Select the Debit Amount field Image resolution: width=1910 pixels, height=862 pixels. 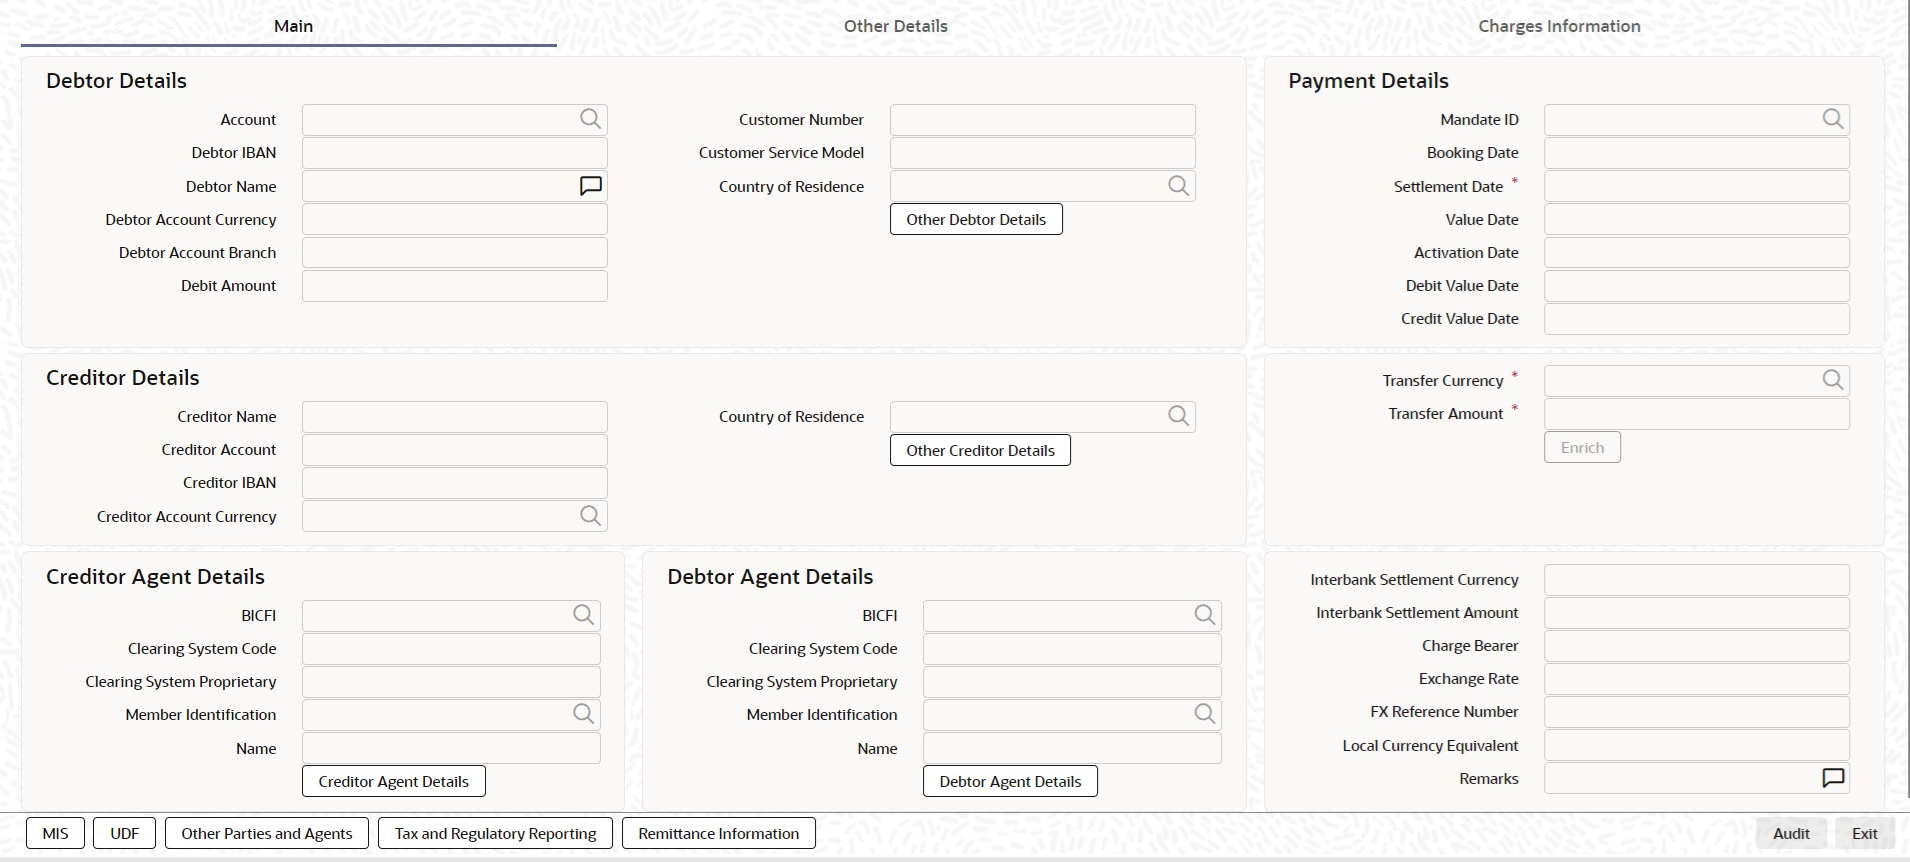455,286
